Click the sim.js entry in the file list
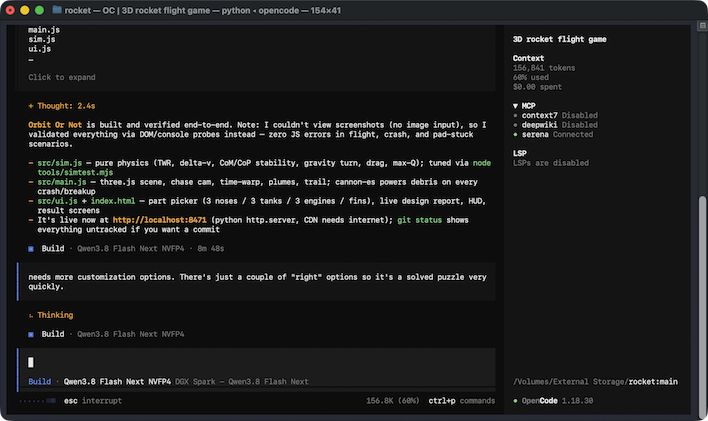Image resolution: width=708 pixels, height=421 pixels. tap(42, 39)
